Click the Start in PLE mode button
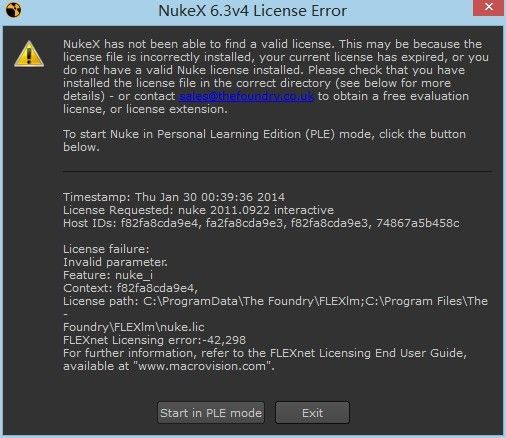 tap(211, 413)
